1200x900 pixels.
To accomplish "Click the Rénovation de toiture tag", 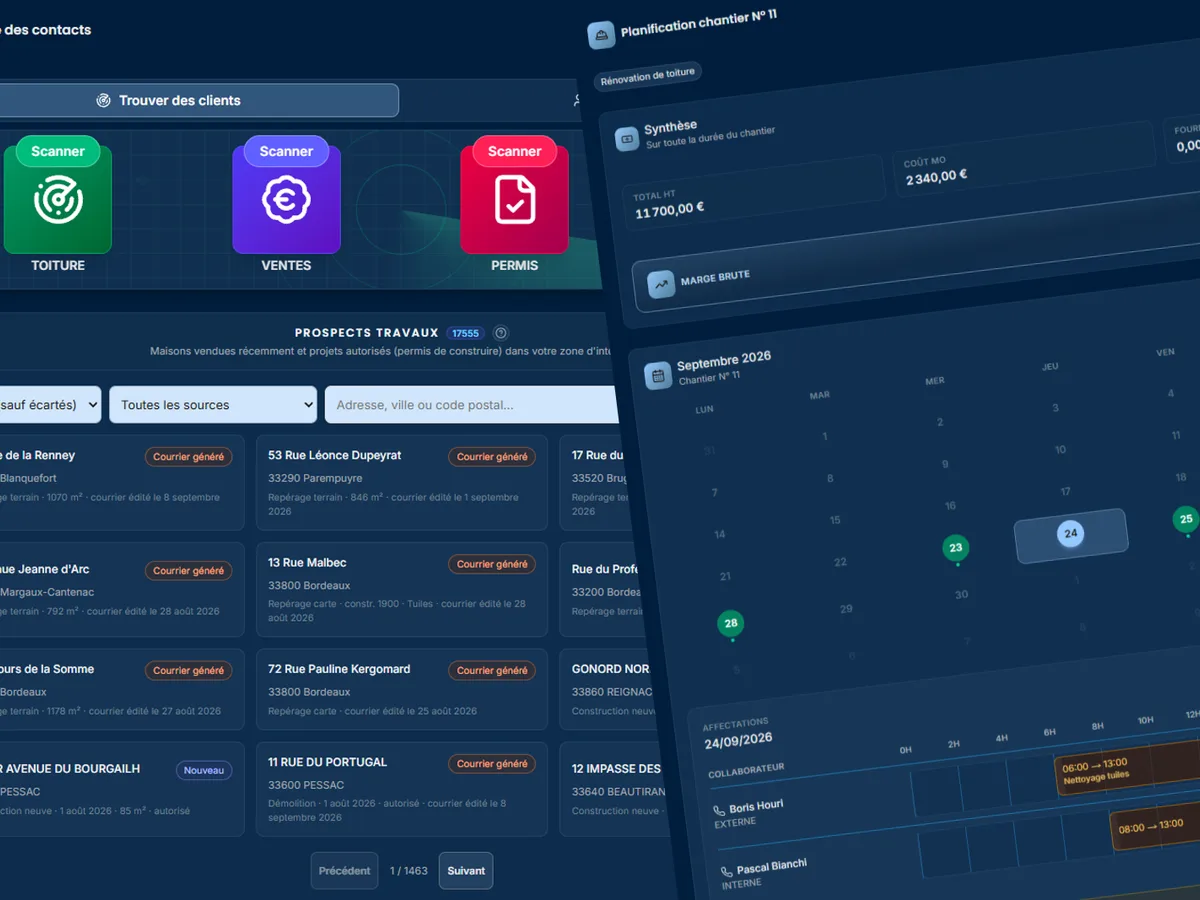I will pos(648,76).
